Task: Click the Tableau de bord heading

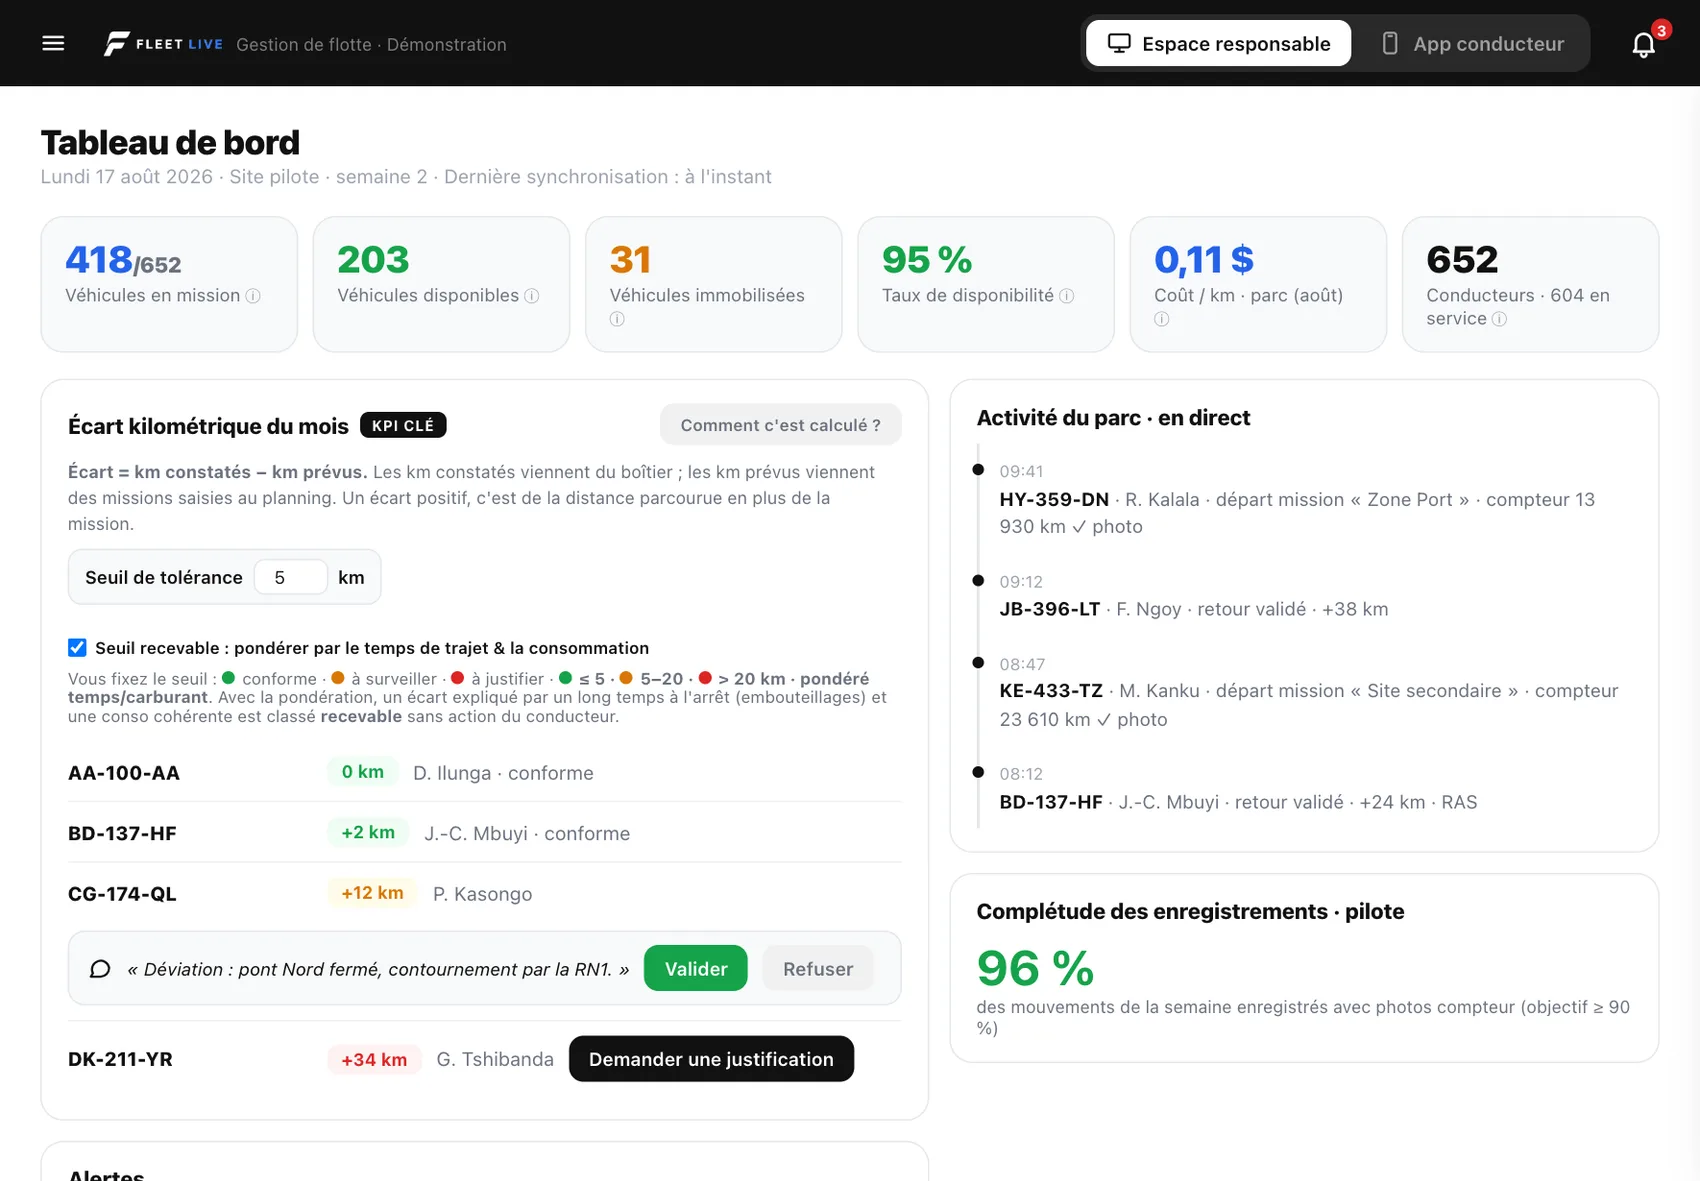Action: (x=170, y=143)
